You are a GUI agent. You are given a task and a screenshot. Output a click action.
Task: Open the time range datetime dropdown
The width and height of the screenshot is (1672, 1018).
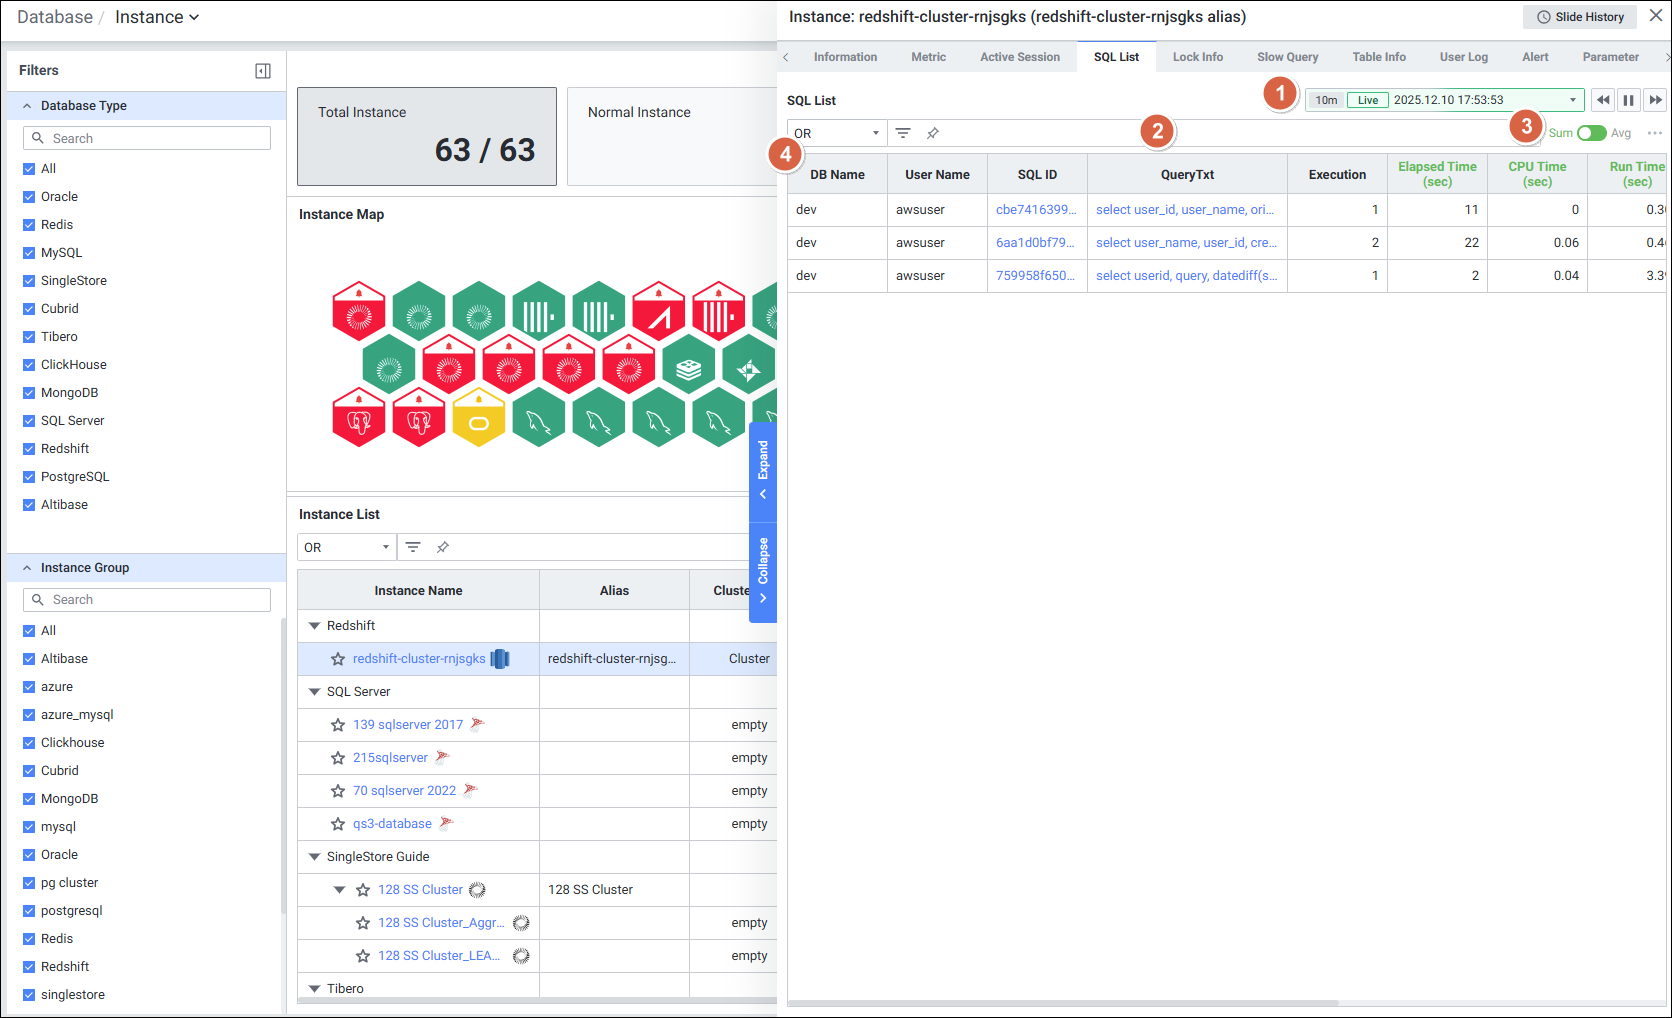1572,100
